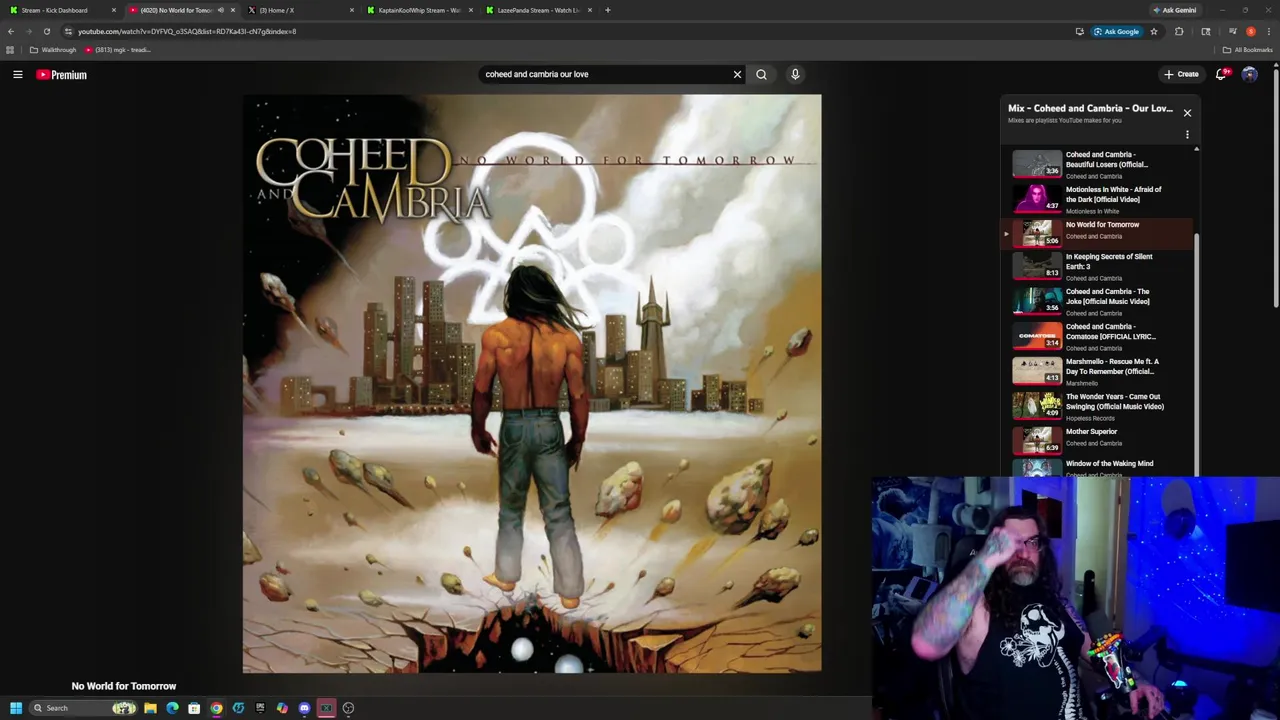The height and width of the screenshot is (720, 1280).
Task: Mute tab via speaker icon
Action: tap(220, 10)
